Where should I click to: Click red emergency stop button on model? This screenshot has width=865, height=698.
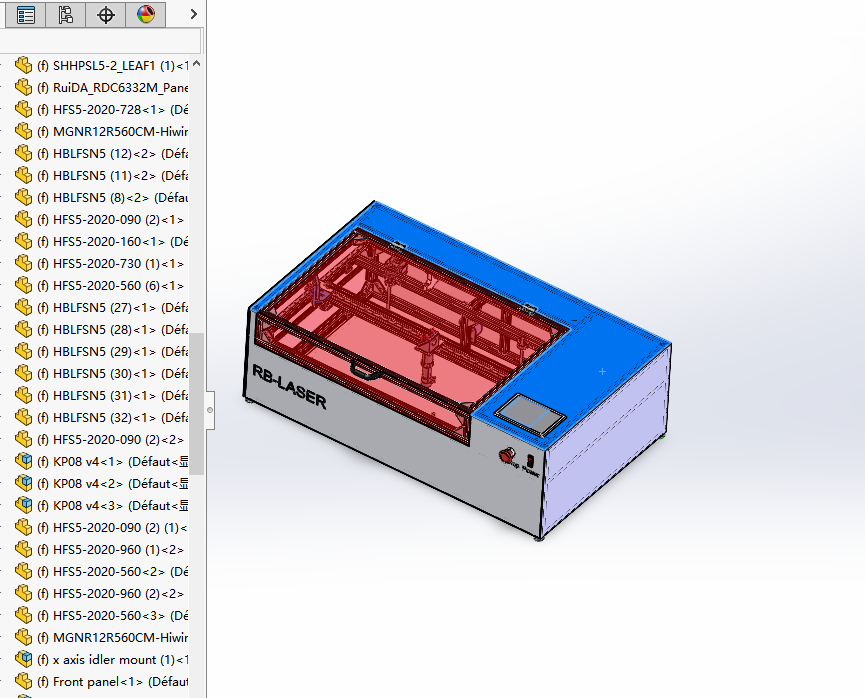click(506, 455)
